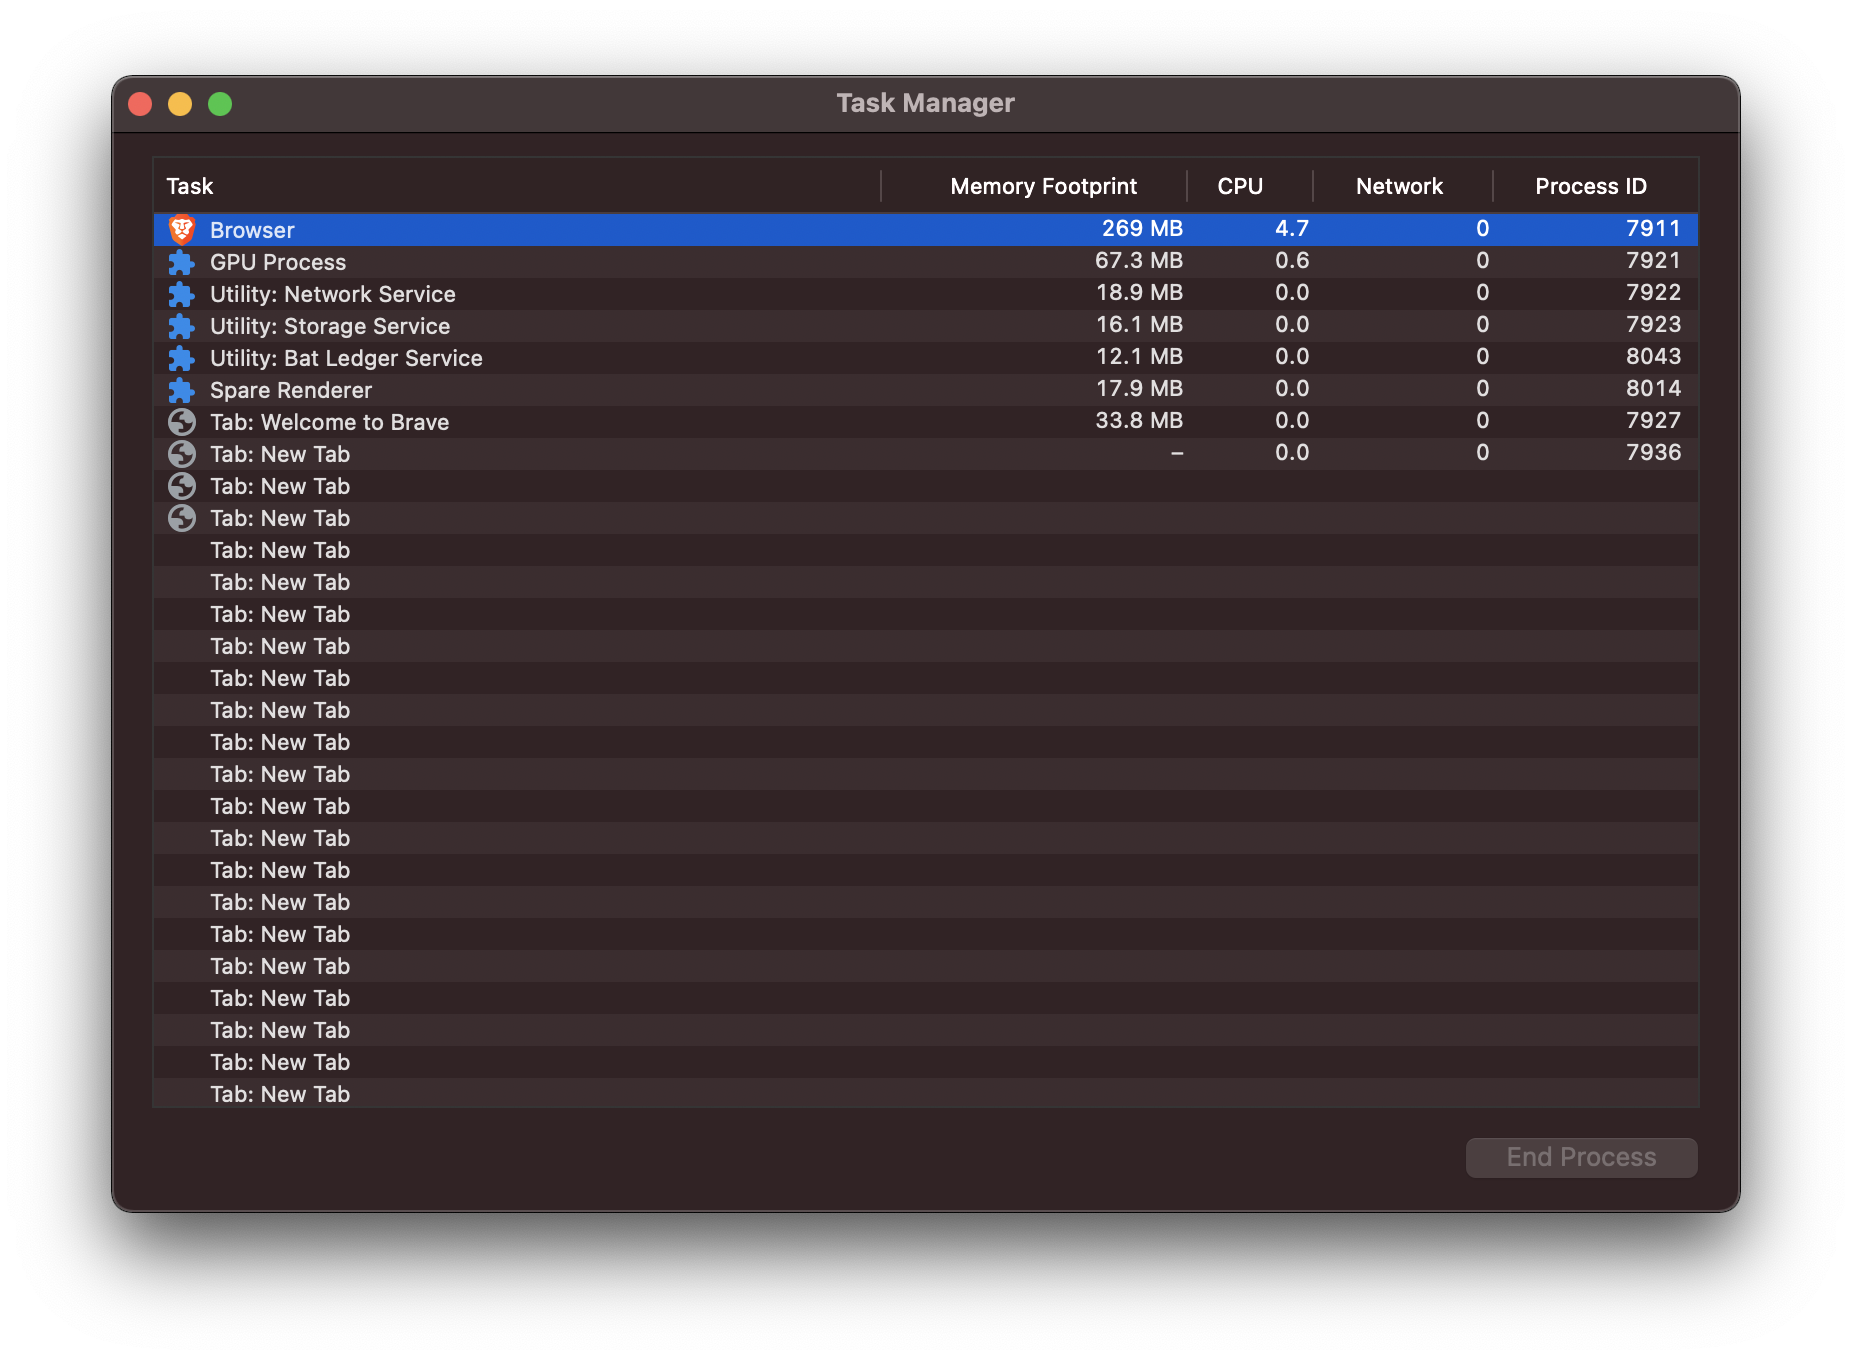Image resolution: width=1852 pixels, height=1360 pixels.
Task: Click the Brave lion icon beside Browser
Action: coord(182,230)
